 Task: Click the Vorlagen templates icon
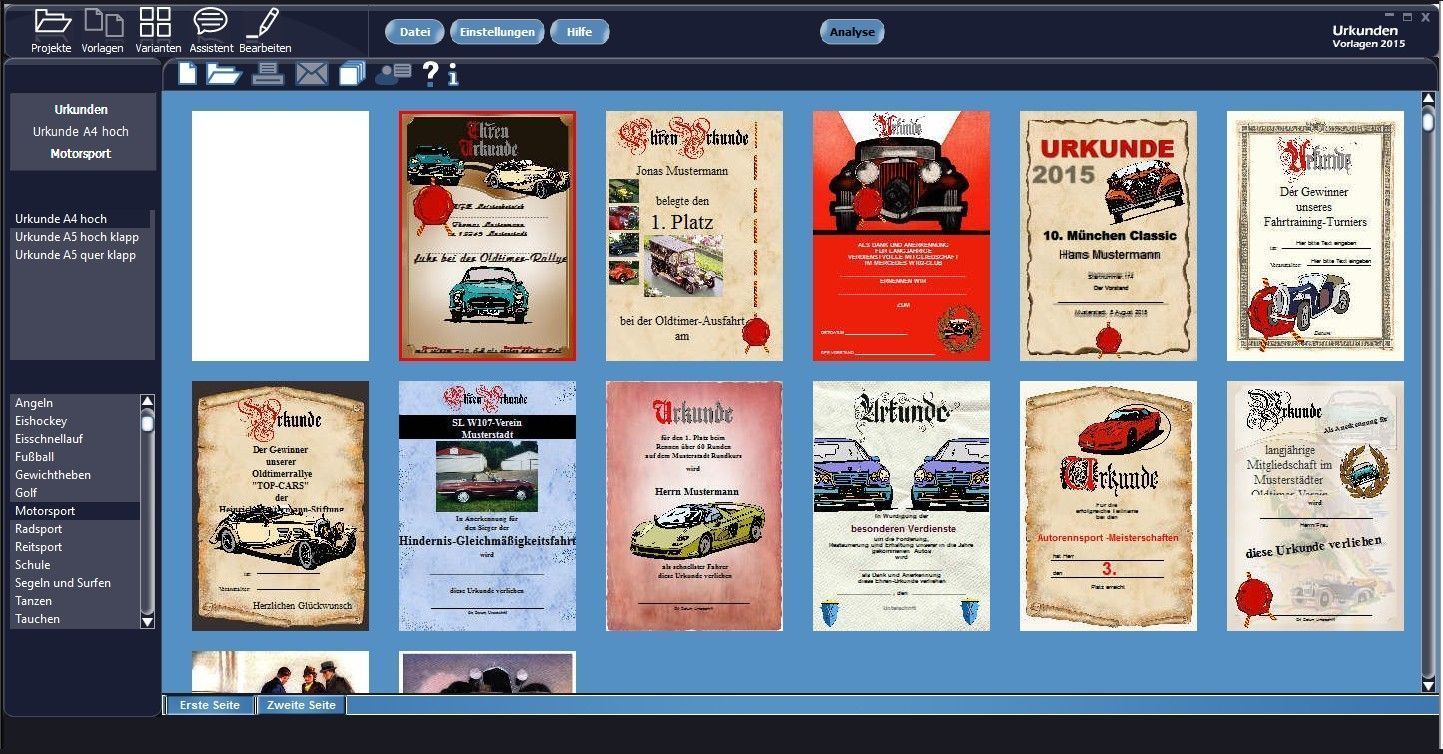(x=102, y=23)
